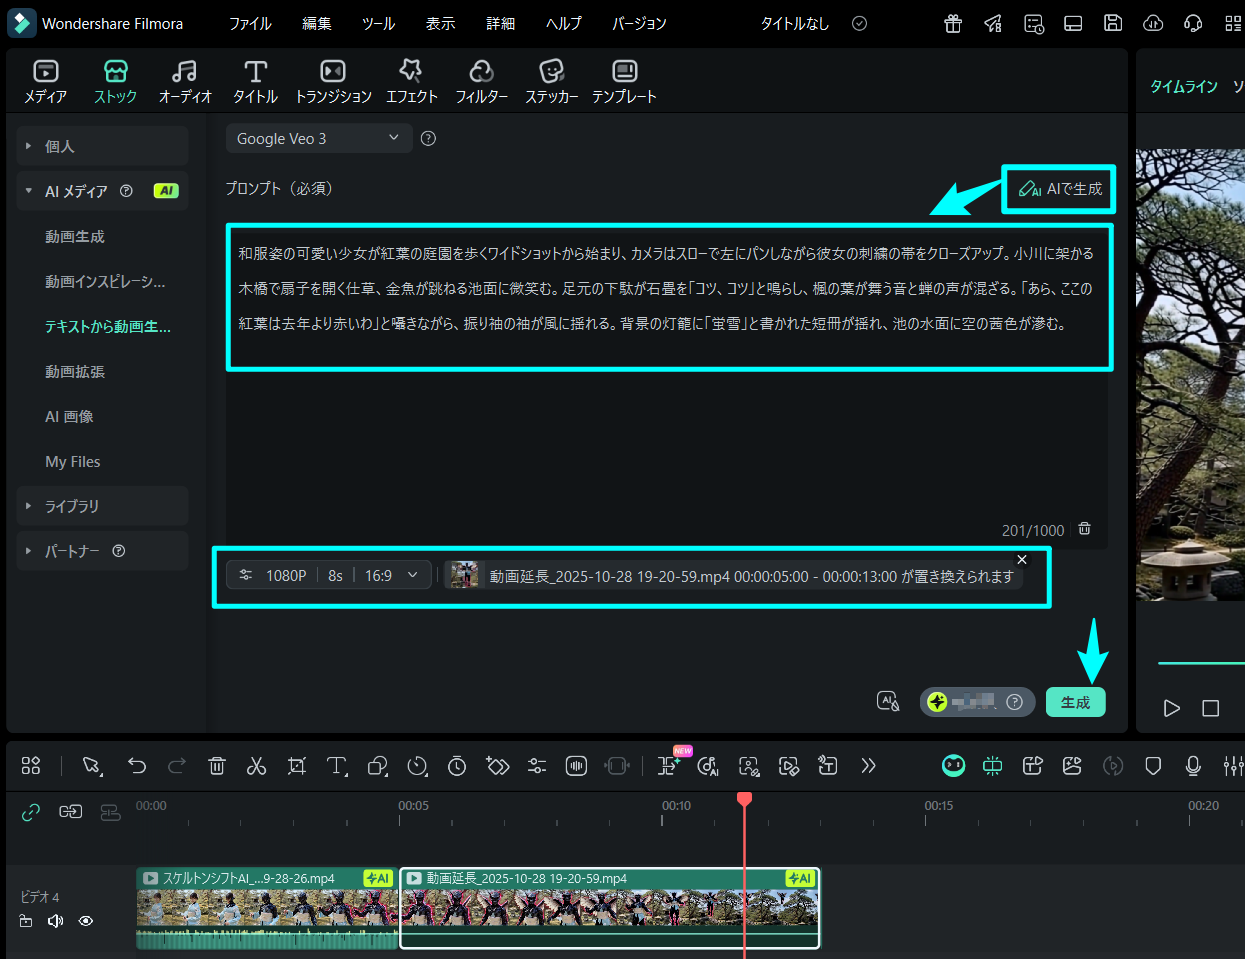
Task: Click the preview progress bar under the preview
Action: 1200,662
